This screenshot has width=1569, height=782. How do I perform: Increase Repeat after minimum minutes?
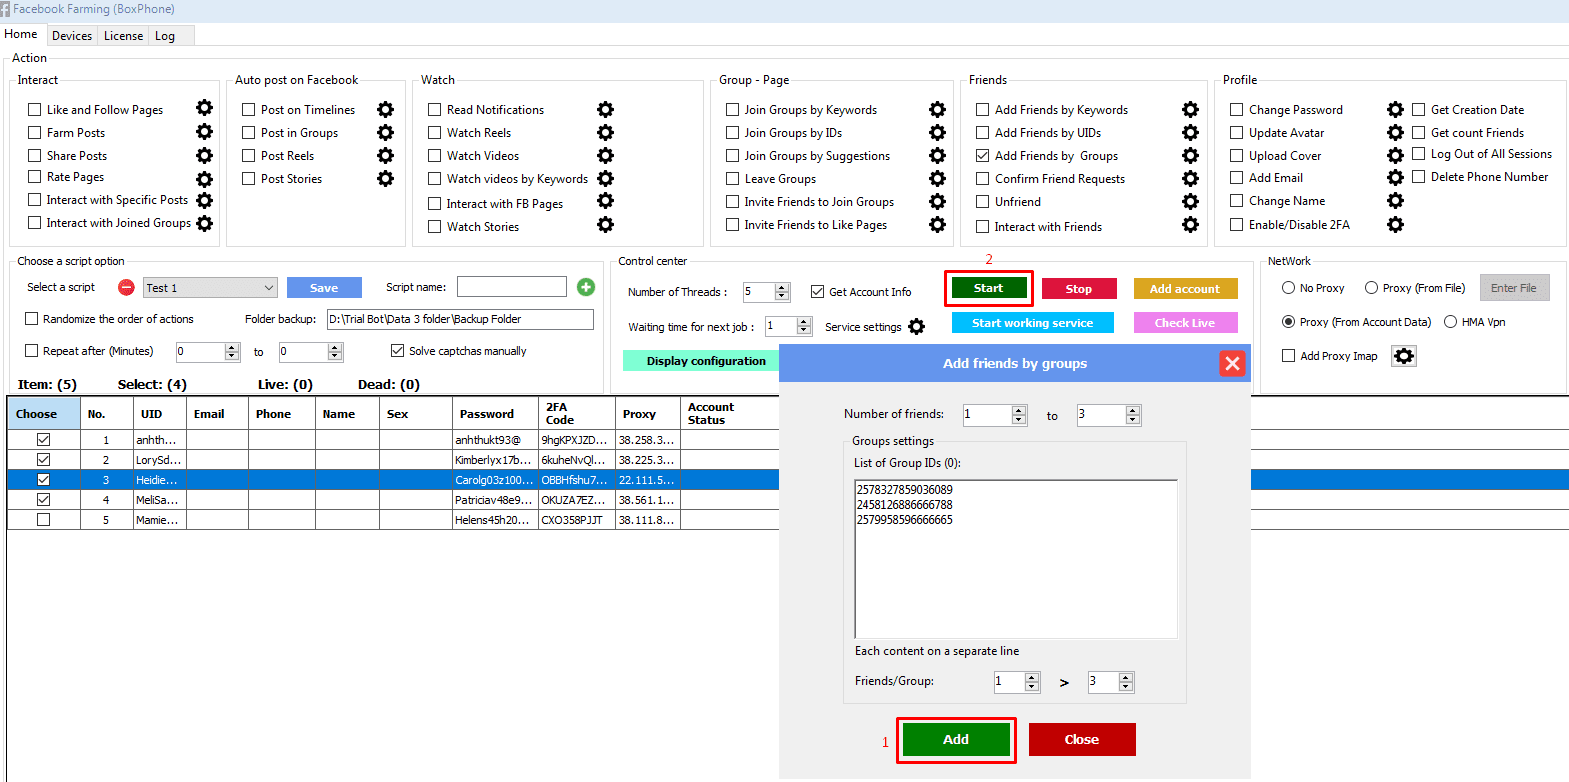click(x=232, y=347)
